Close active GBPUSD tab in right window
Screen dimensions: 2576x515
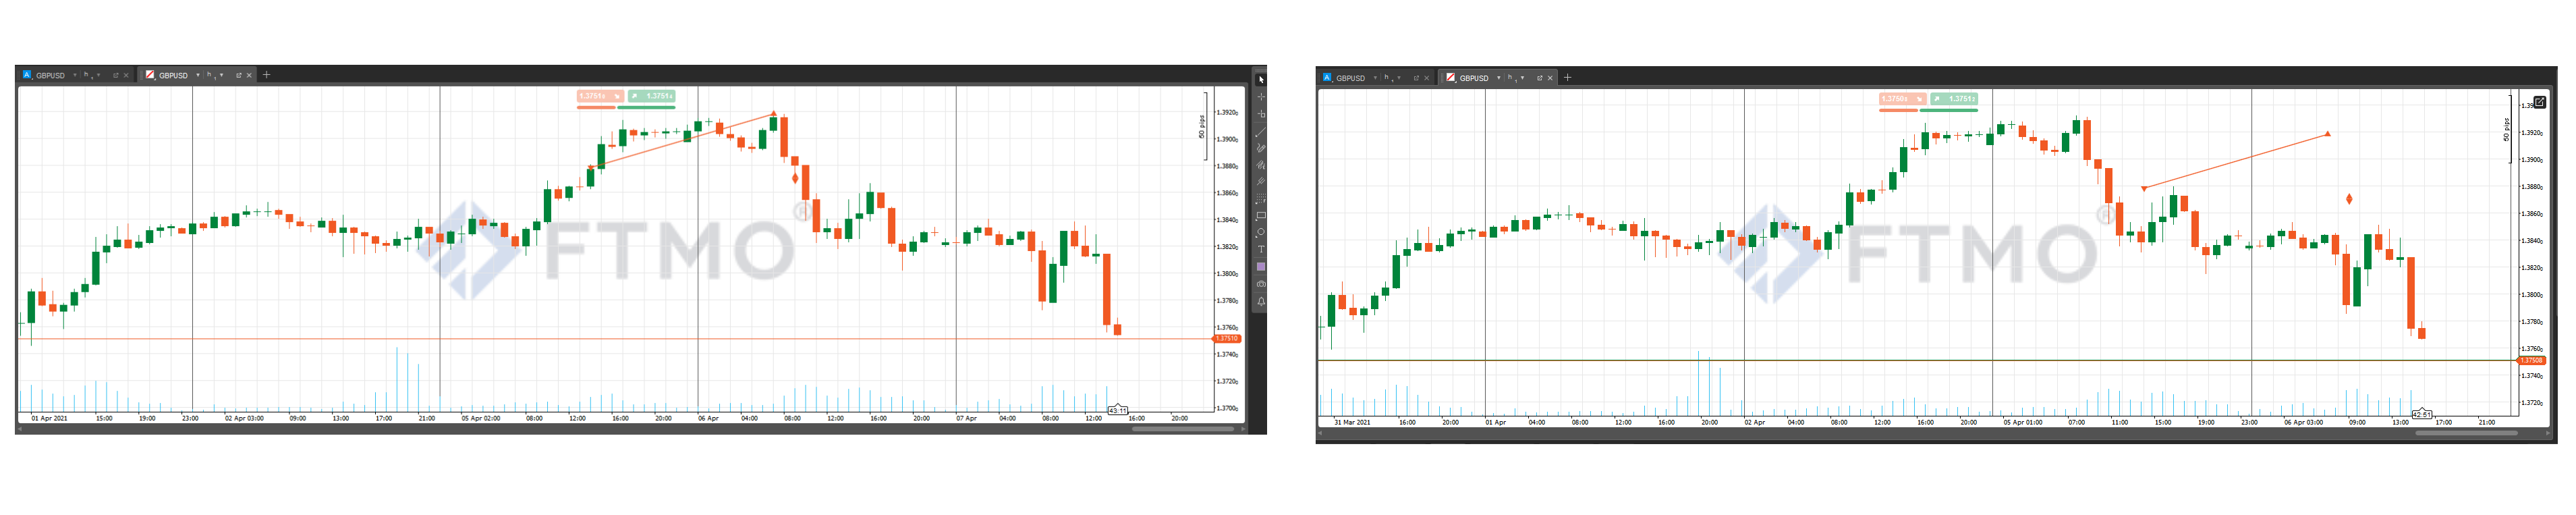[x=1550, y=79]
